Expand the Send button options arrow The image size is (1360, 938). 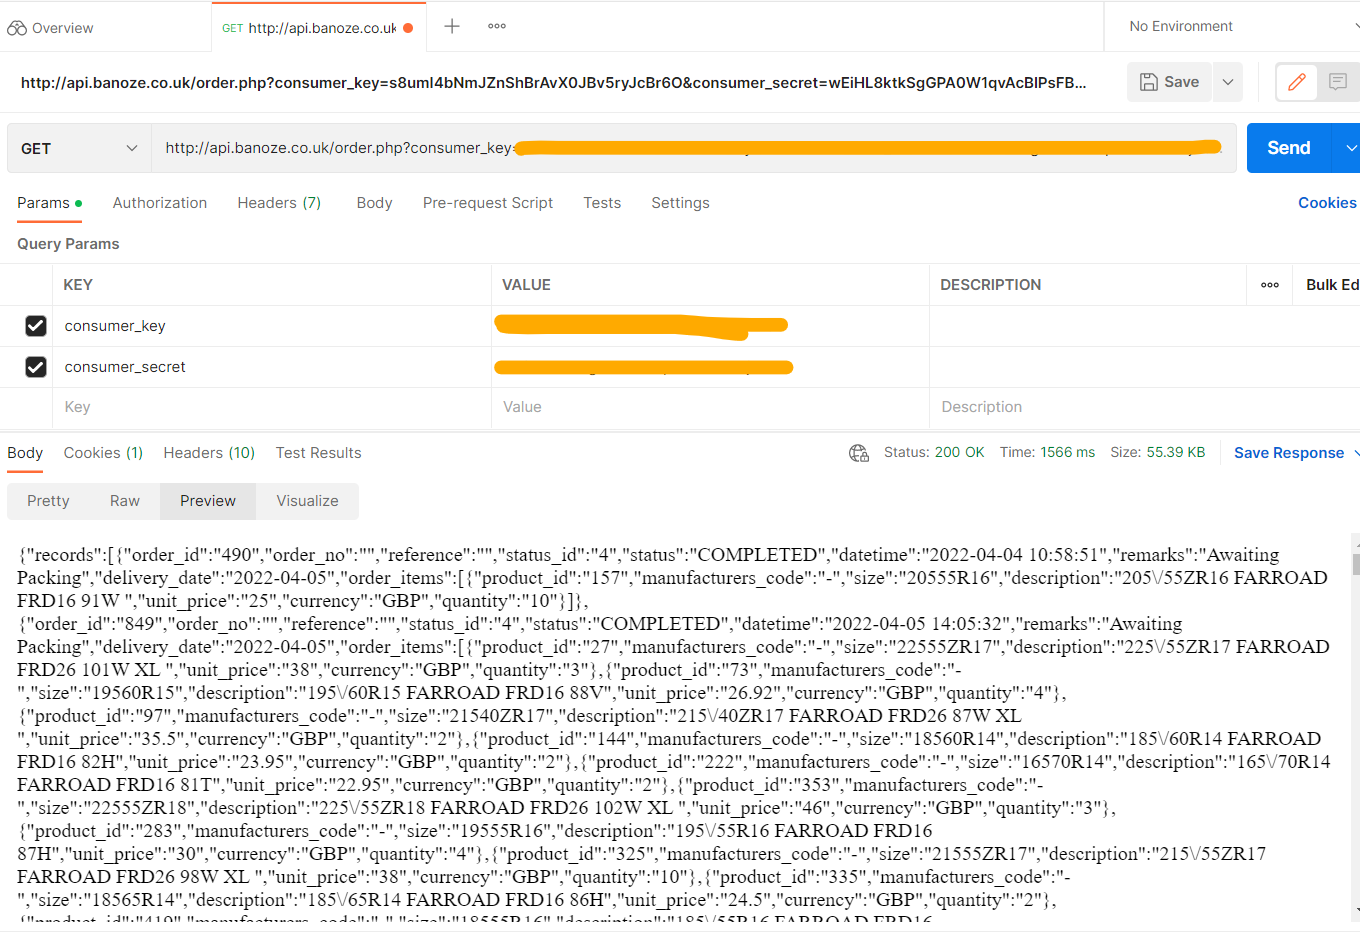1349,148
